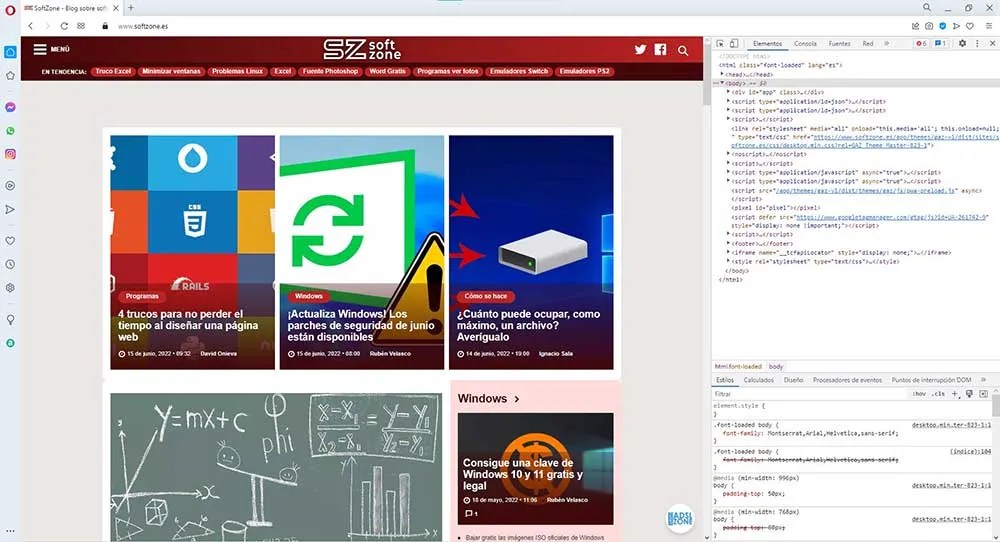Viewport: 1000px width, 542px height.
Task: Expand the head element node
Action: tap(722, 75)
